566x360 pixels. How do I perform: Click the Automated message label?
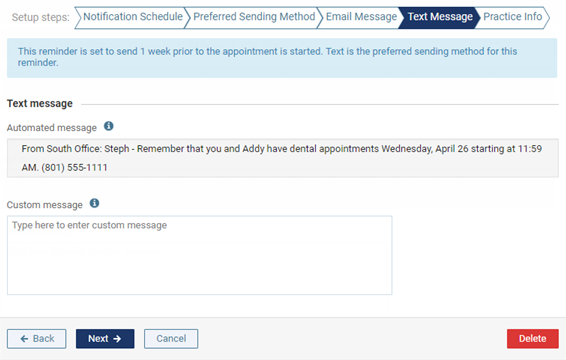tap(52, 128)
